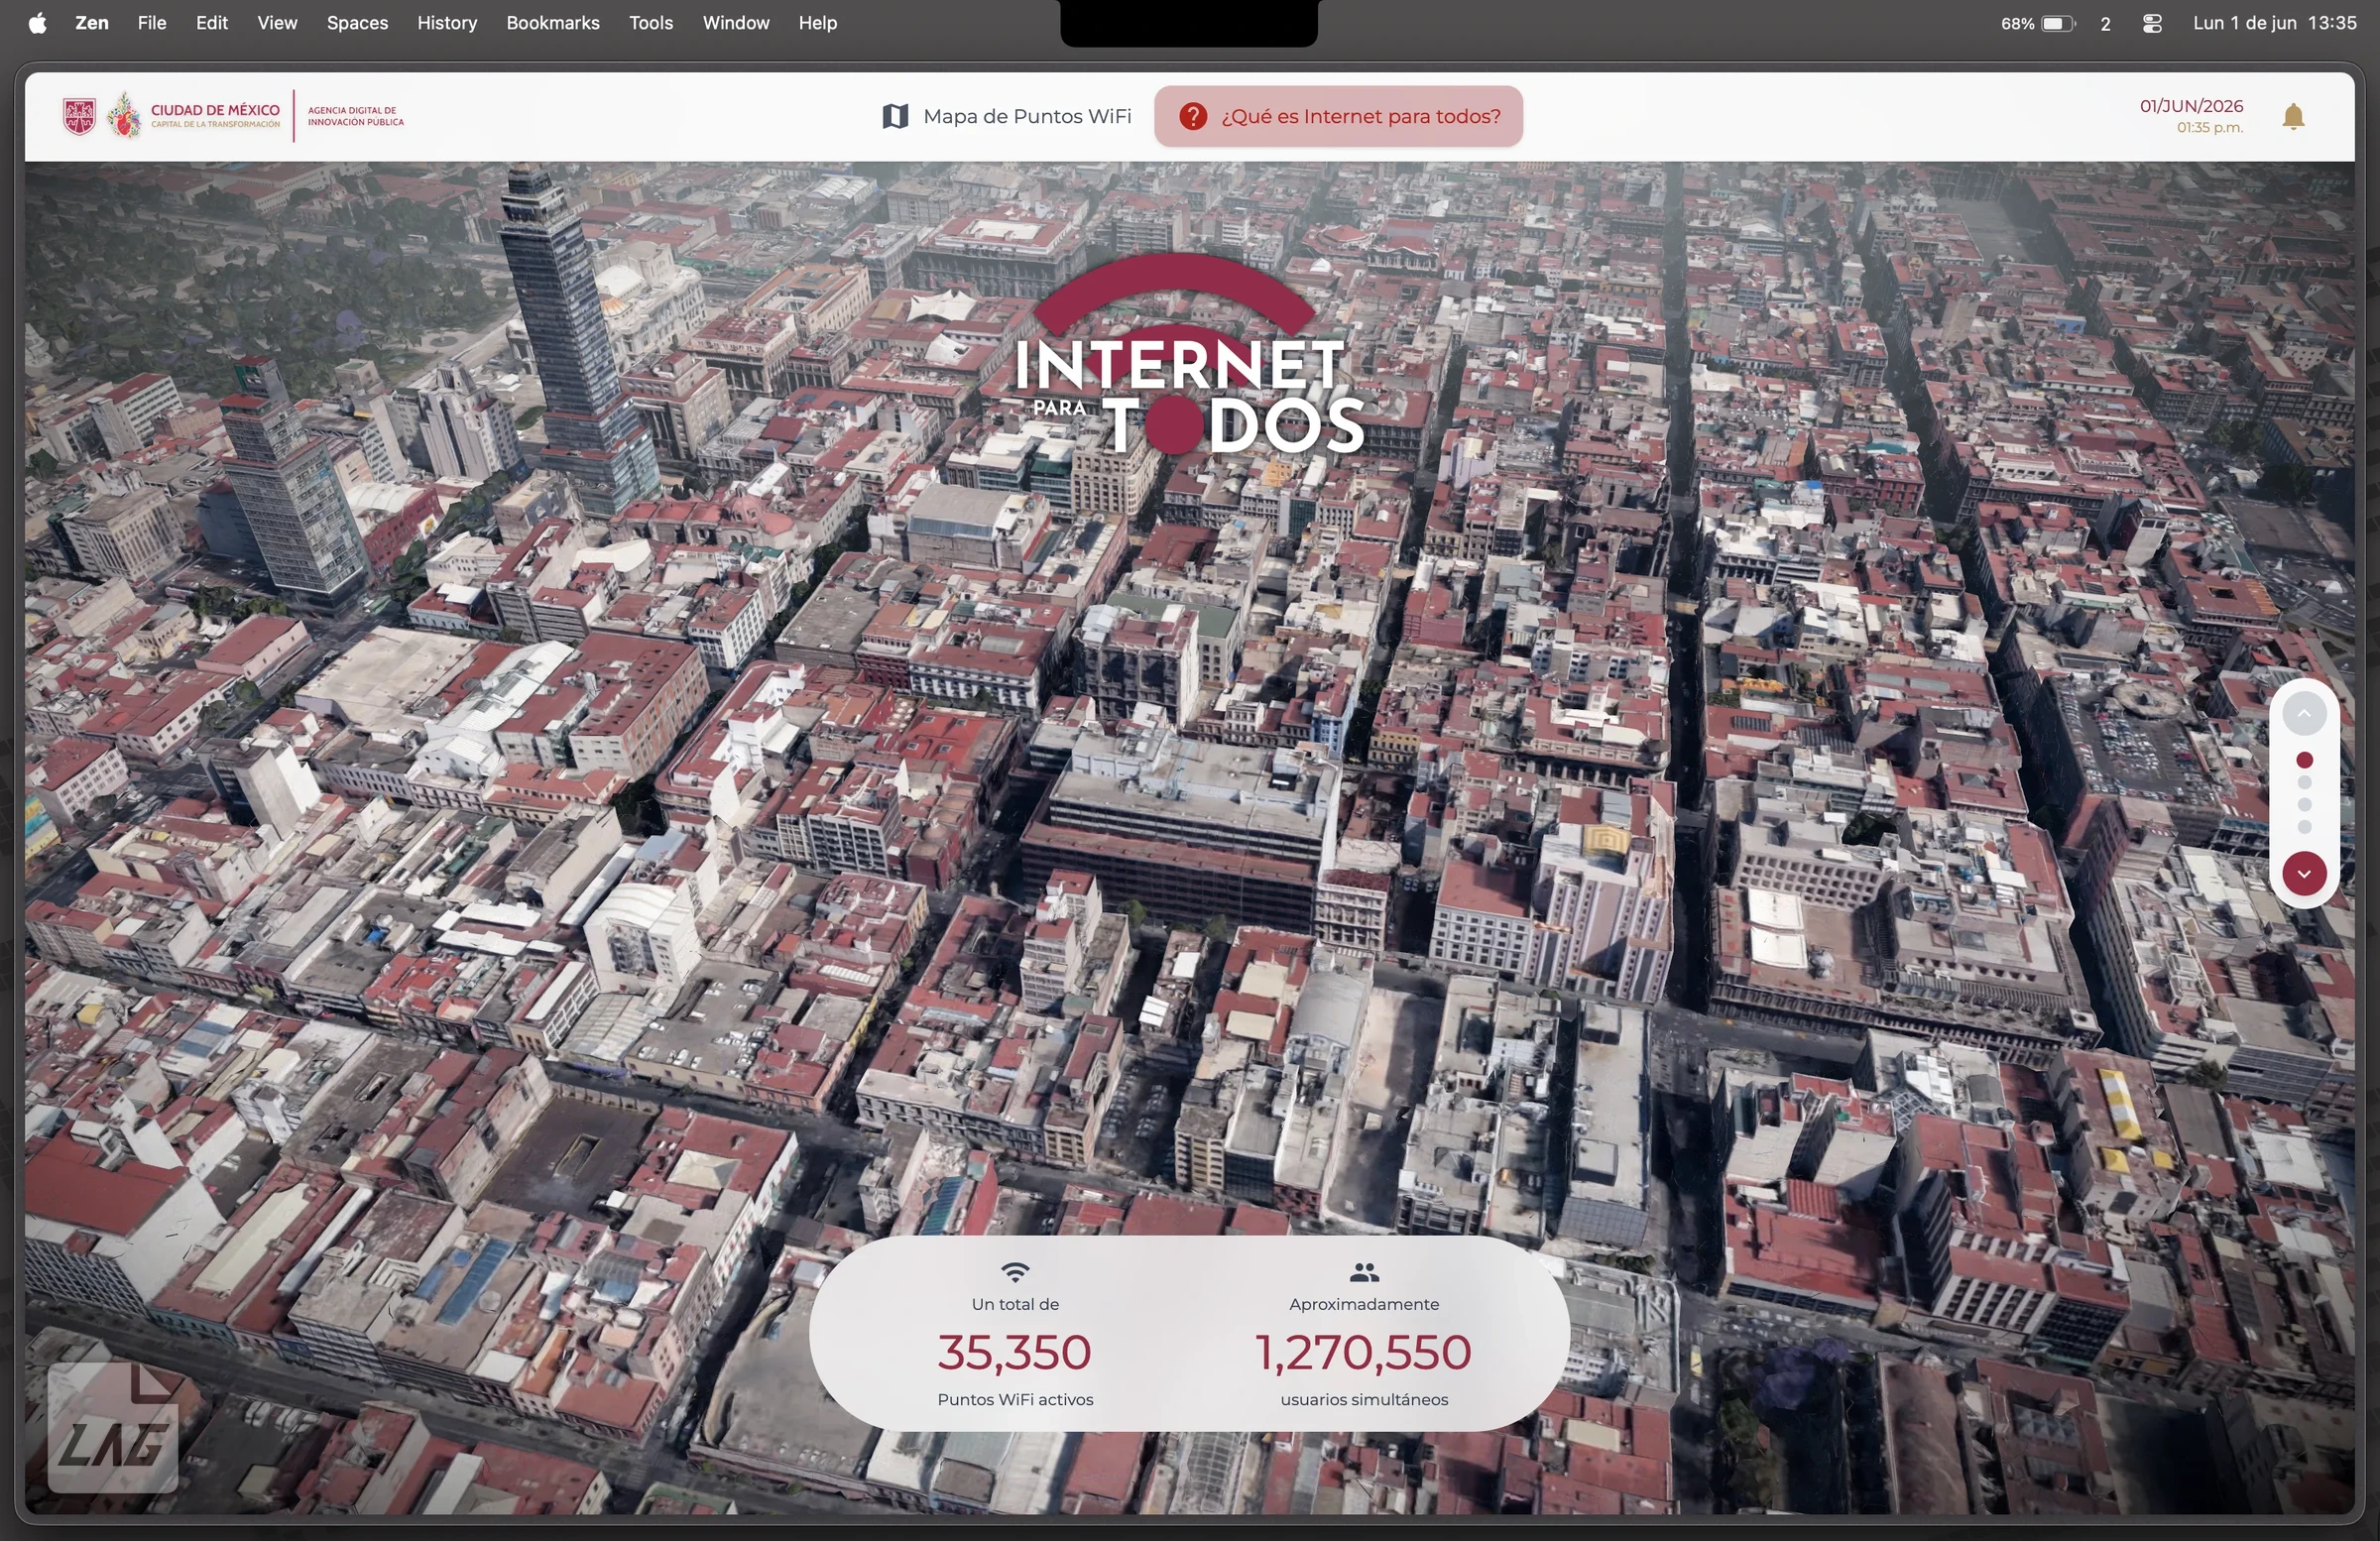Screen dimensions: 2380x1541
Task: Go to next section with red down chevron
Action: pos(2304,873)
